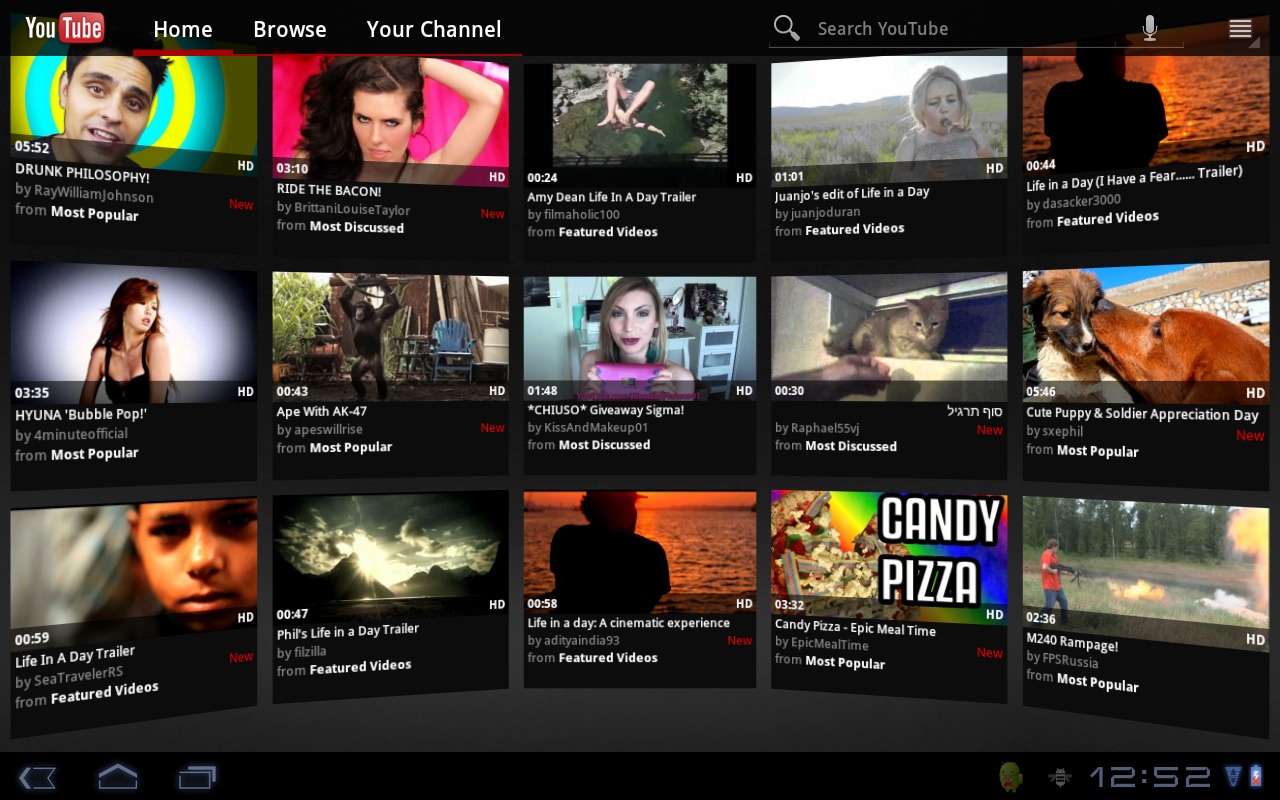Visit the FPSRussia channel link

1062,660
